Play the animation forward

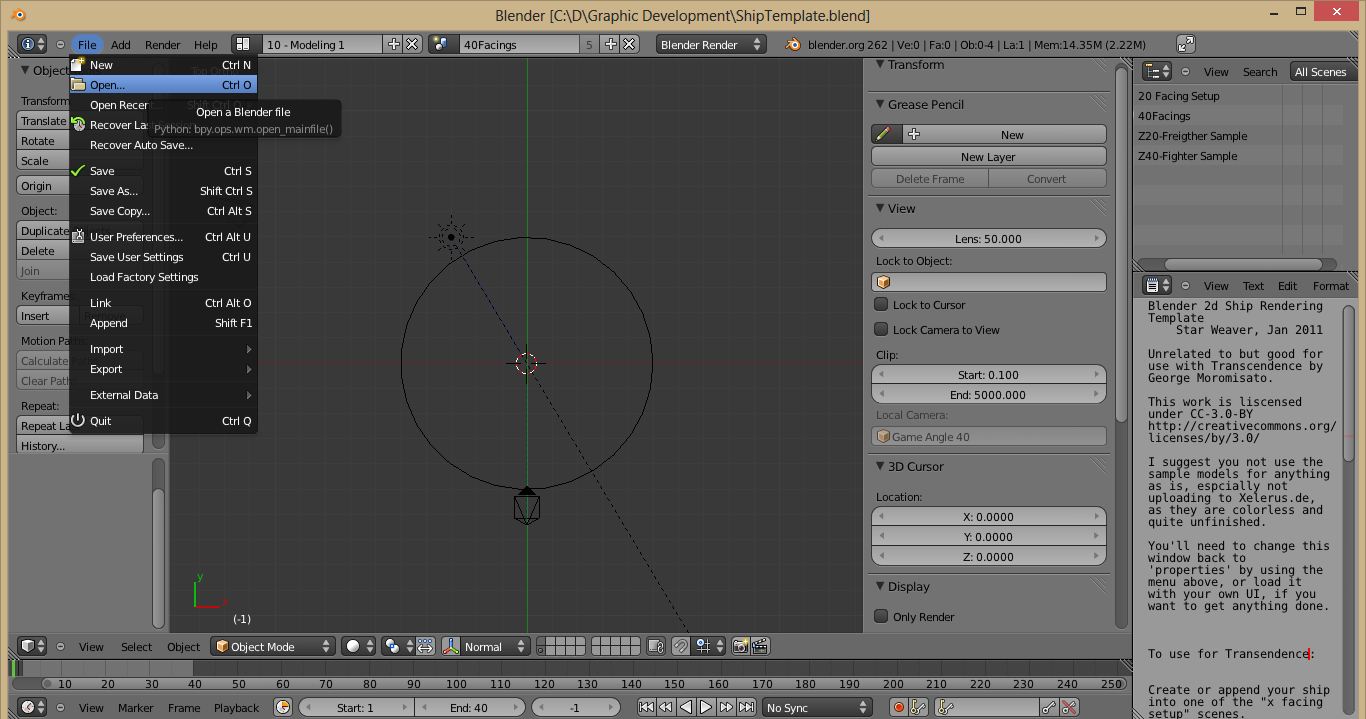point(706,707)
